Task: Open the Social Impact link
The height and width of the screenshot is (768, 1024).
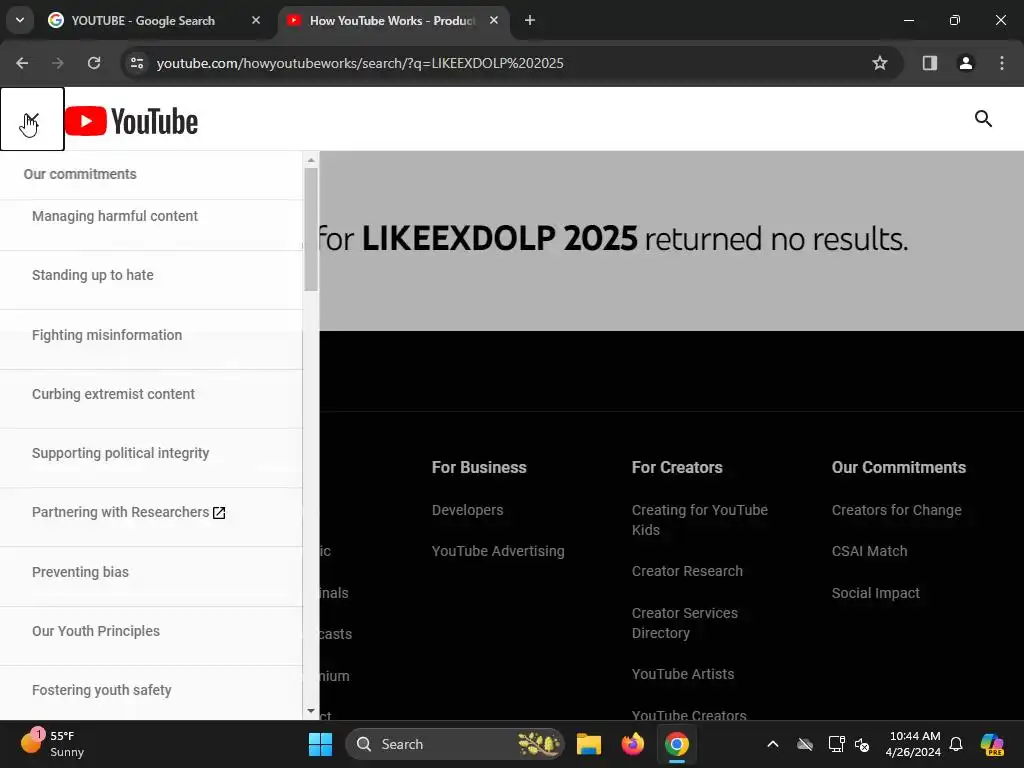Action: point(875,593)
